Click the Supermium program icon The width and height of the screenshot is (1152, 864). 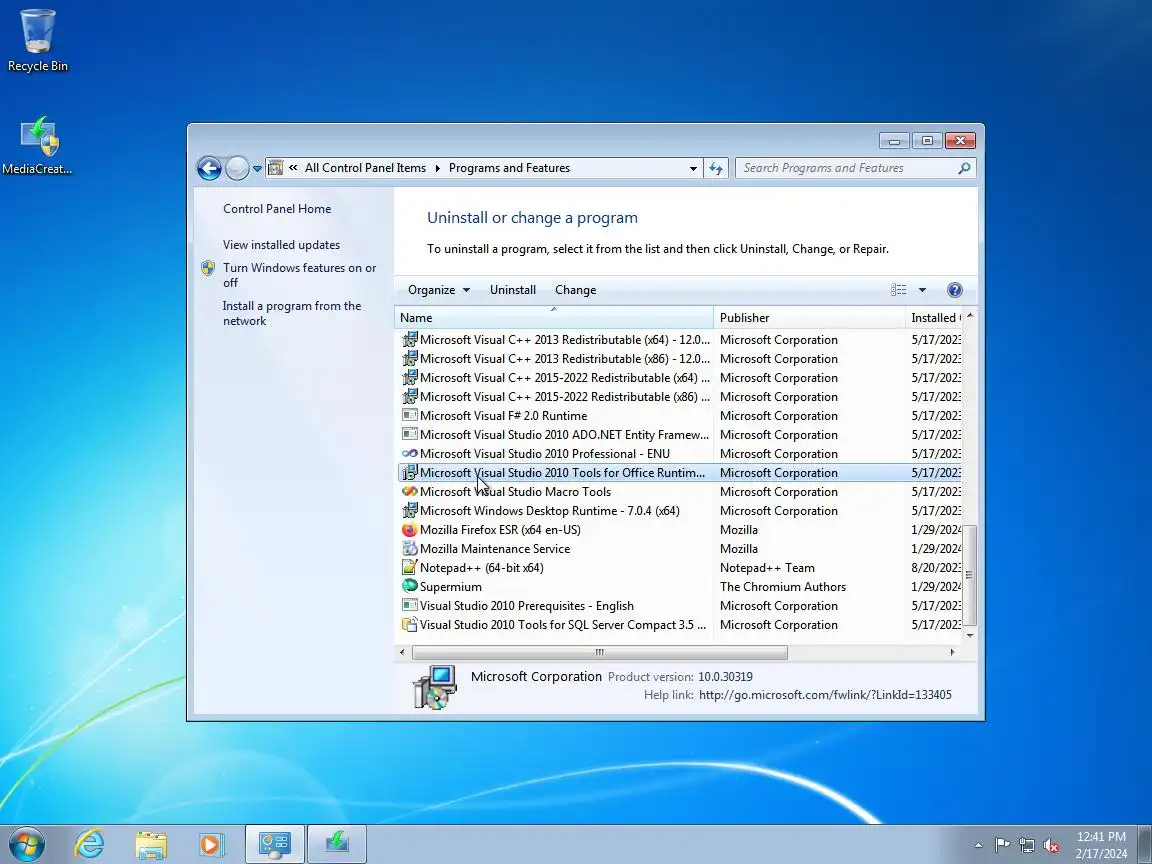pyautogui.click(x=410, y=586)
